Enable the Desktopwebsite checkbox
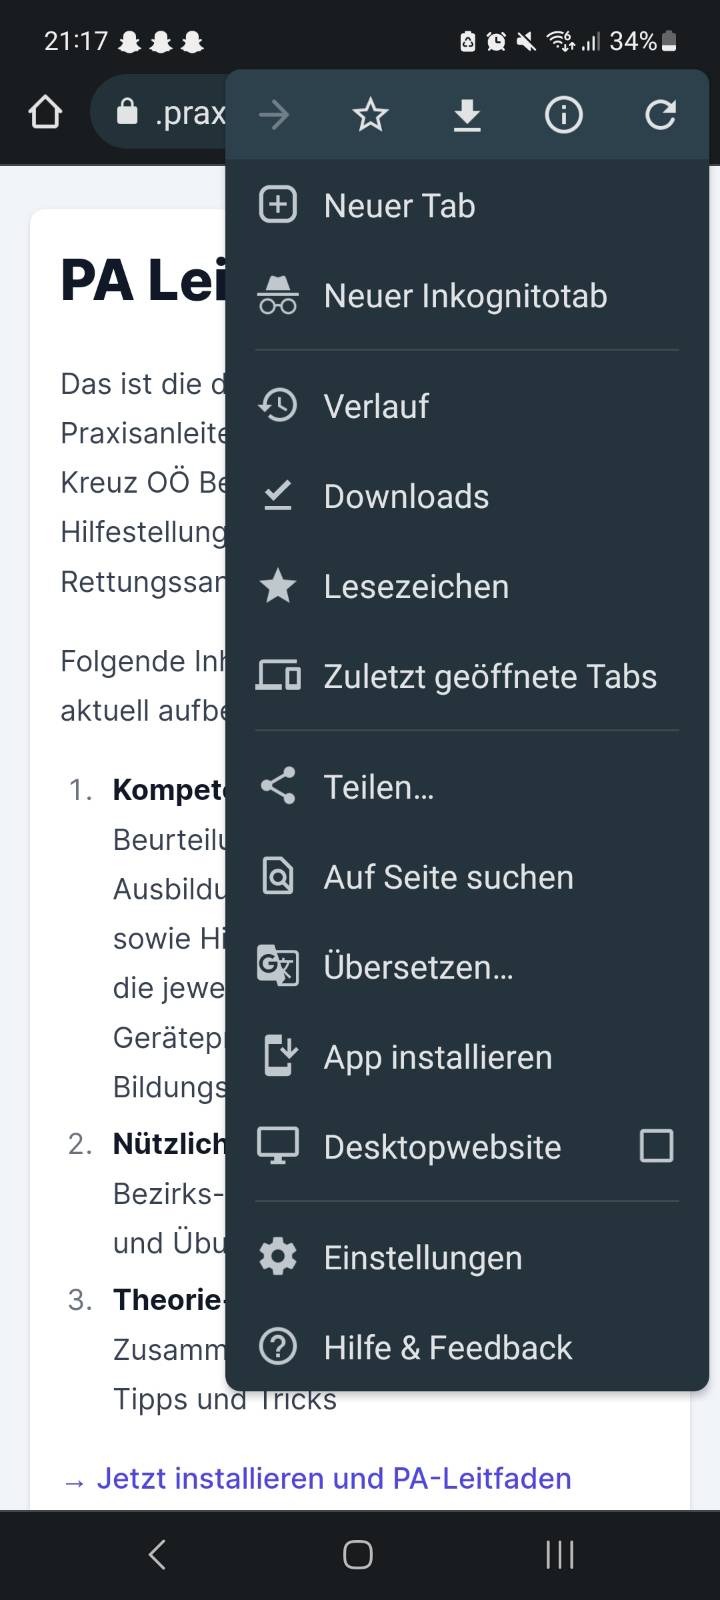The height and width of the screenshot is (1600, 720). pos(656,1146)
